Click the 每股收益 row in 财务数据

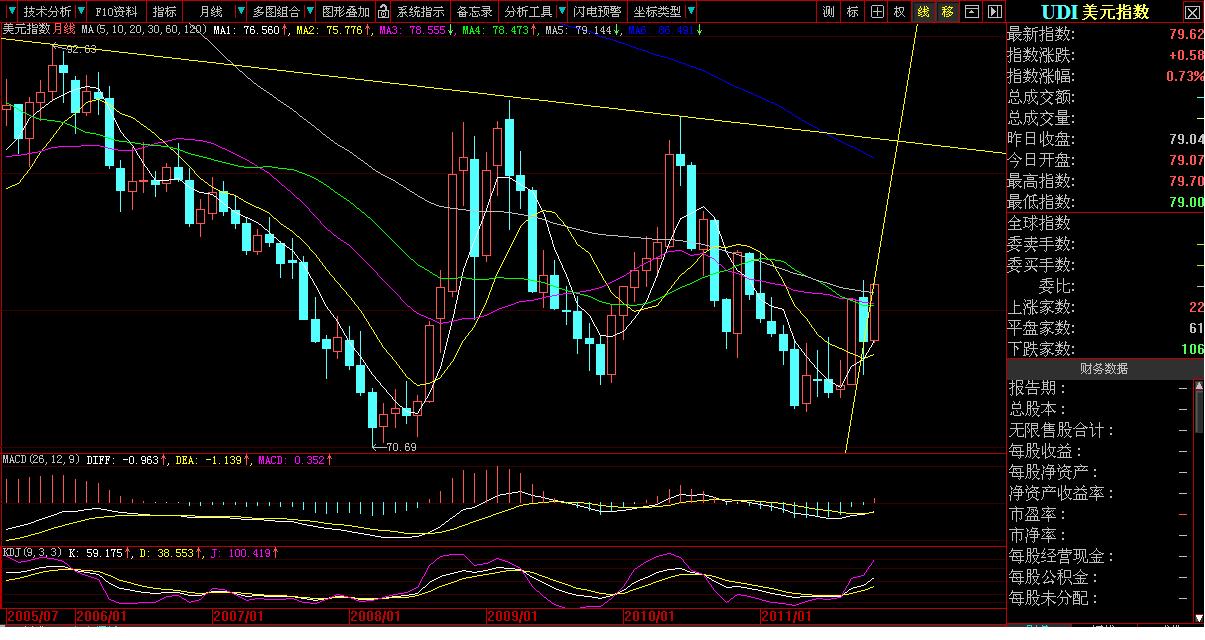(1099, 451)
